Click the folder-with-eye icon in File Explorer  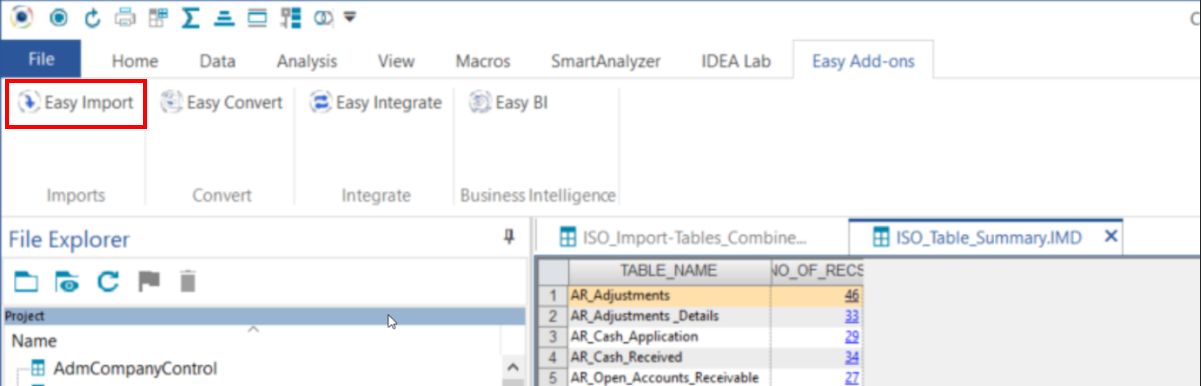pos(67,282)
